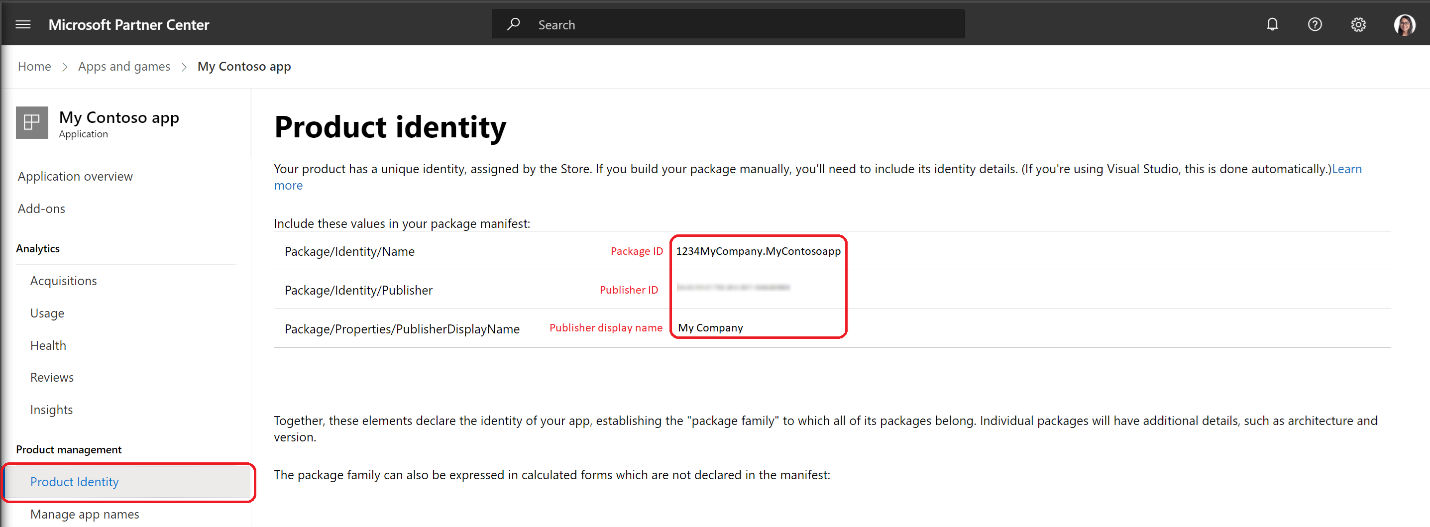Screen dimensions: 1430x527
Task: Open Insights analytics page
Action: (x=51, y=410)
